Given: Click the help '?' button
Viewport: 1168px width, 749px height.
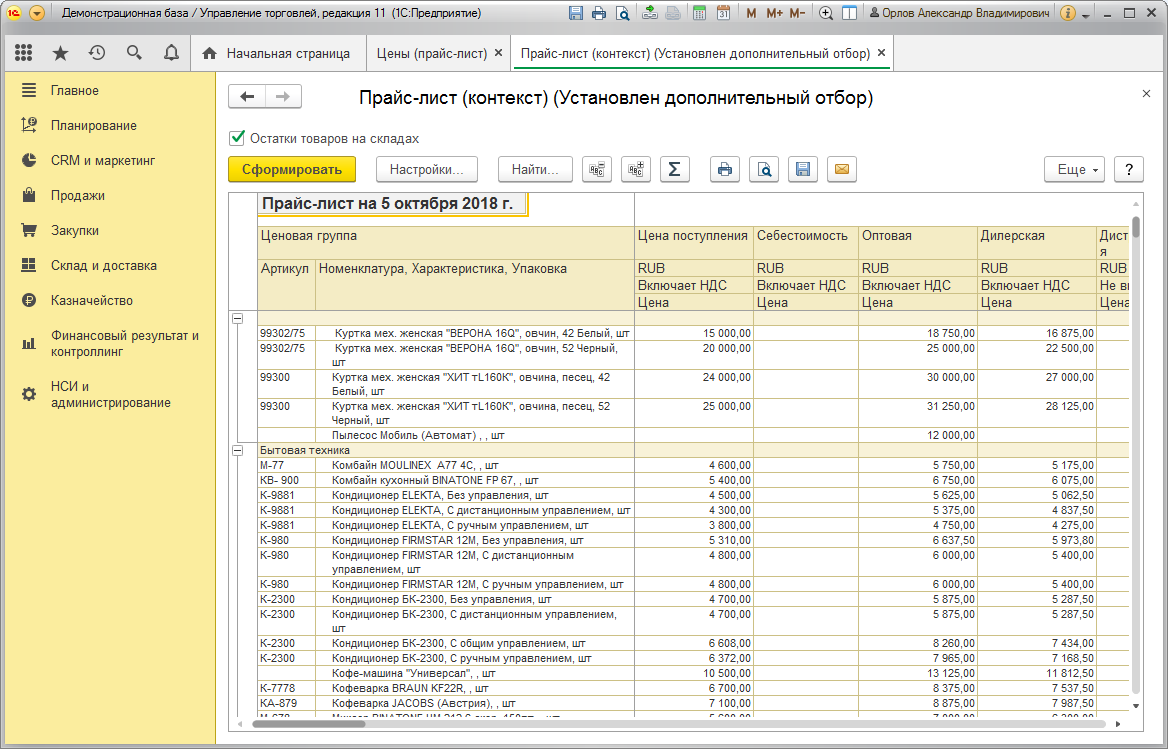Looking at the screenshot, I should click(1129, 170).
